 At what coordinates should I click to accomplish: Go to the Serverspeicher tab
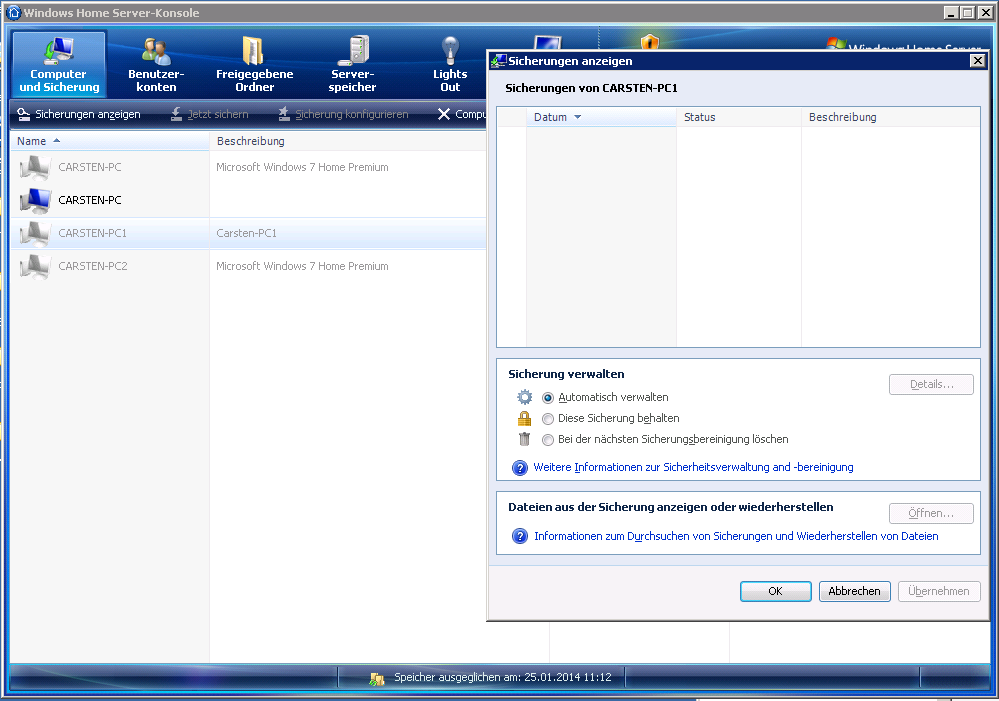point(352,64)
